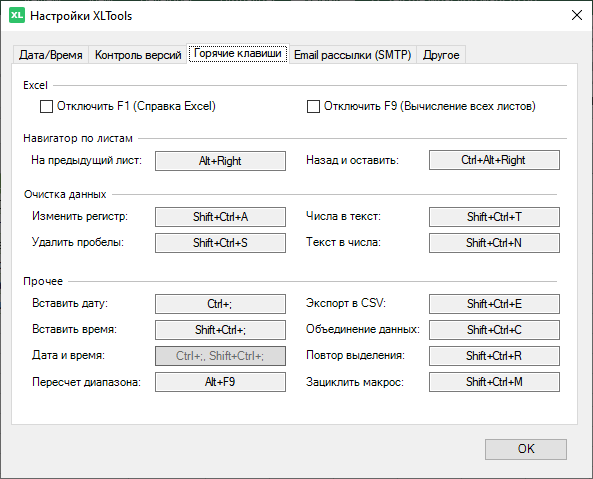
Task: Click the Навигатор по листам section heading
Action: 78,138
